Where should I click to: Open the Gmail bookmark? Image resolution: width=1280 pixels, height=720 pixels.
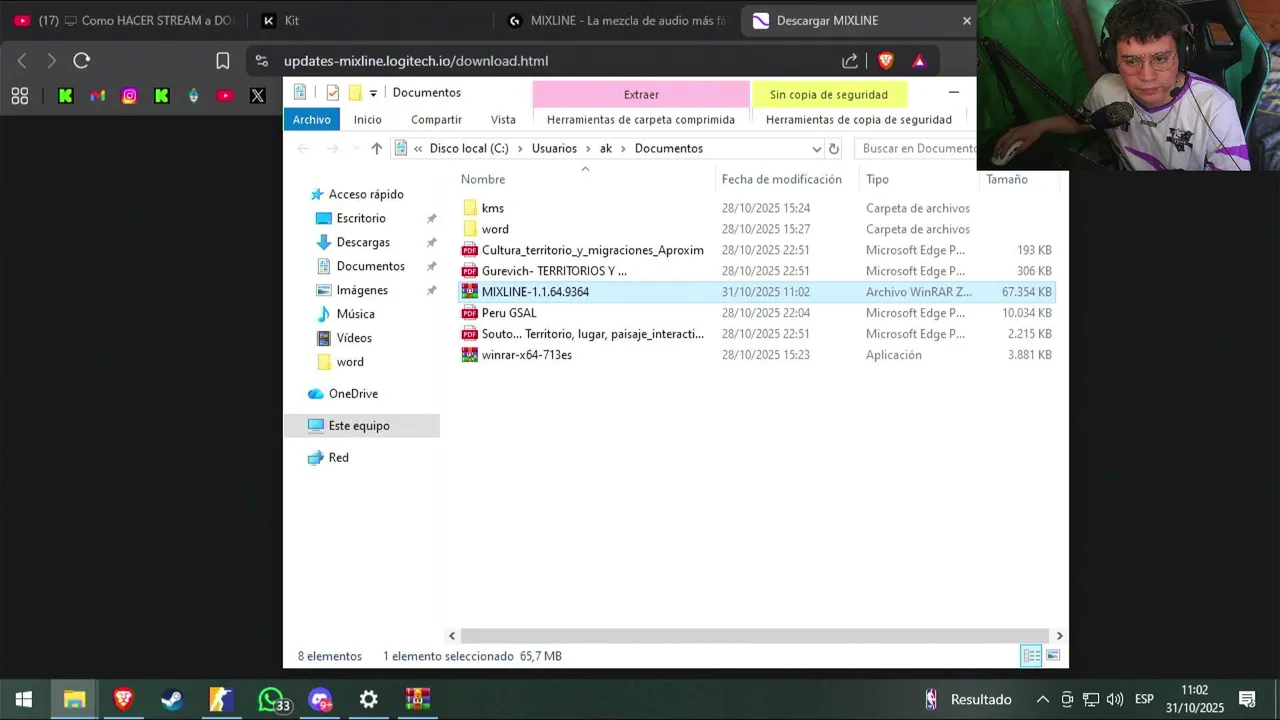97,96
